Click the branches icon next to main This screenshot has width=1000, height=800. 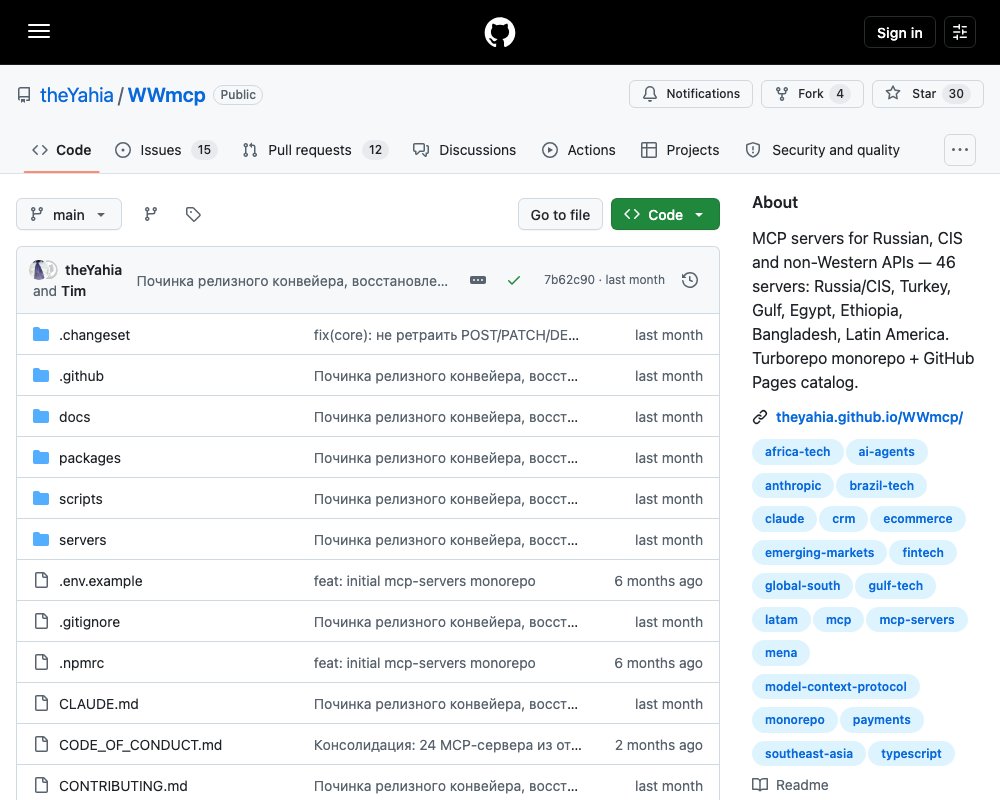(x=151, y=214)
